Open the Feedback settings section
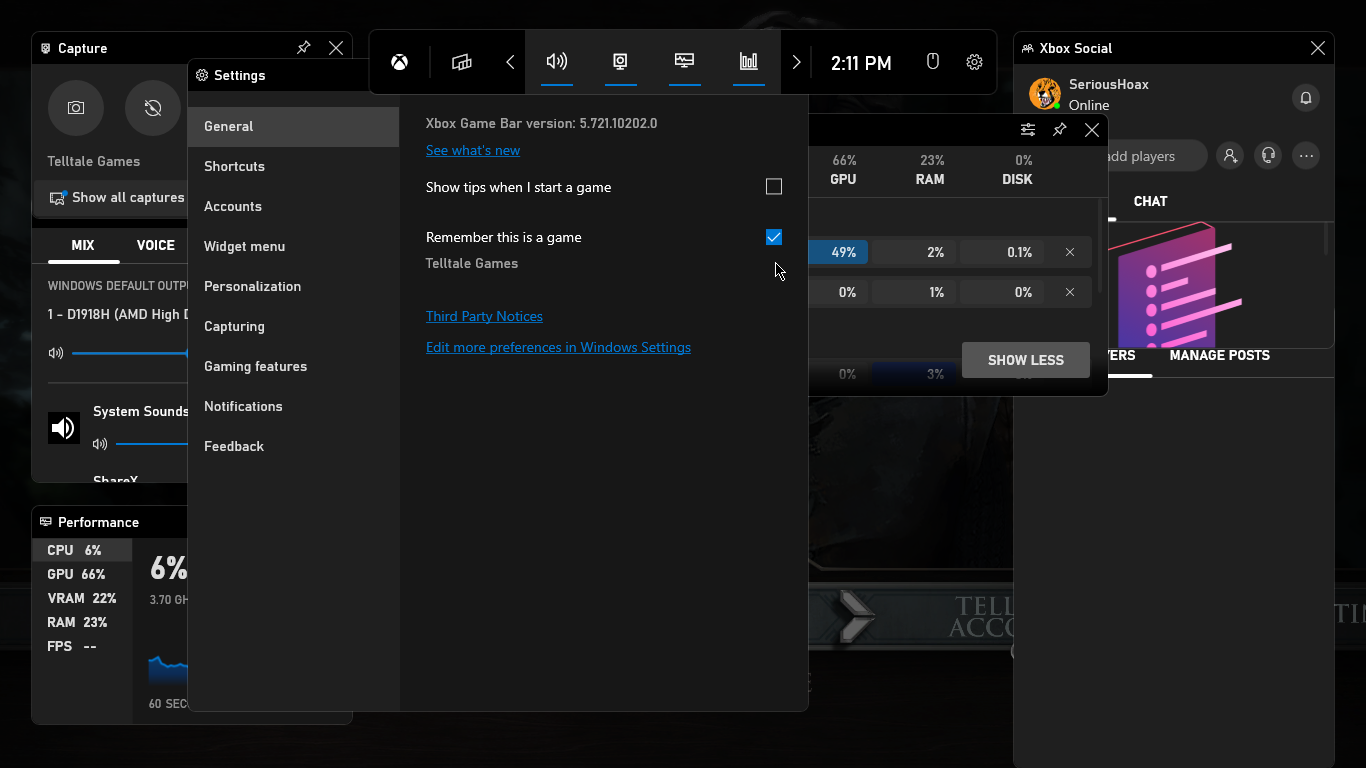 pos(293,446)
